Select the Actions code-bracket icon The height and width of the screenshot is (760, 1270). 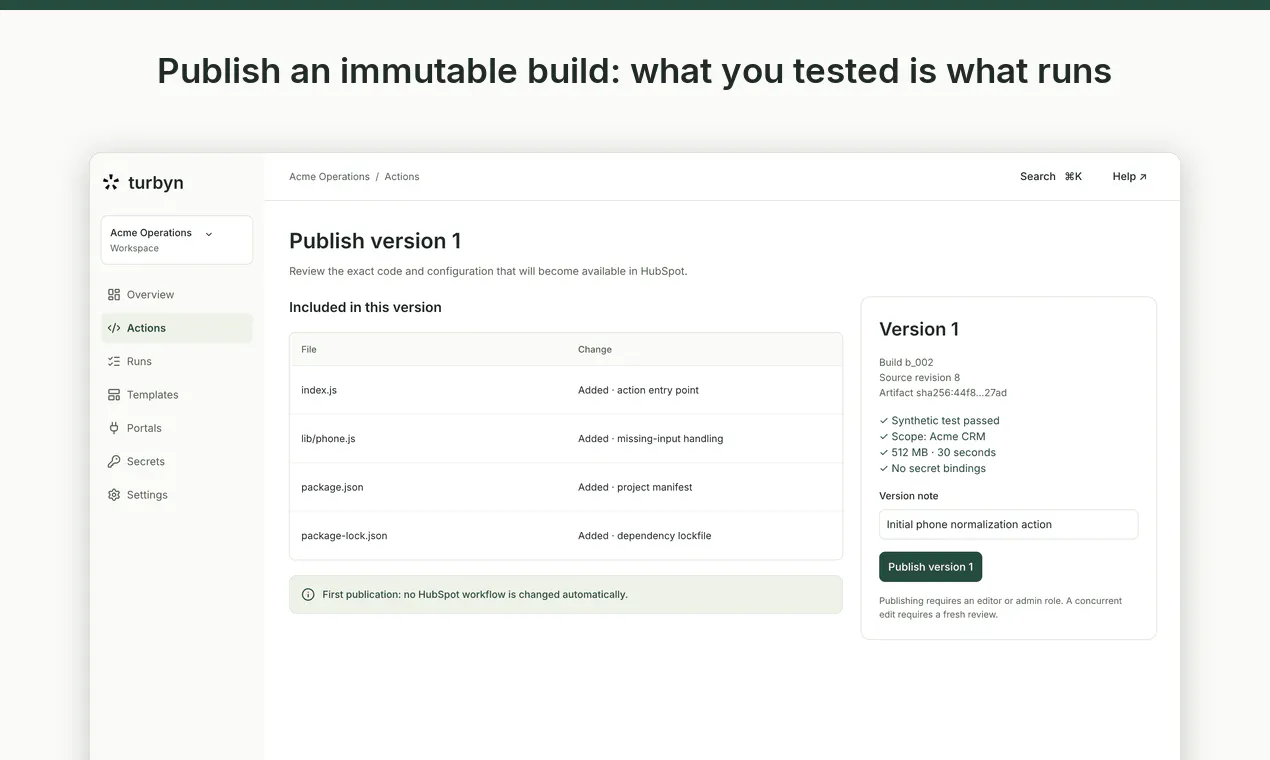[x=114, y=328]
